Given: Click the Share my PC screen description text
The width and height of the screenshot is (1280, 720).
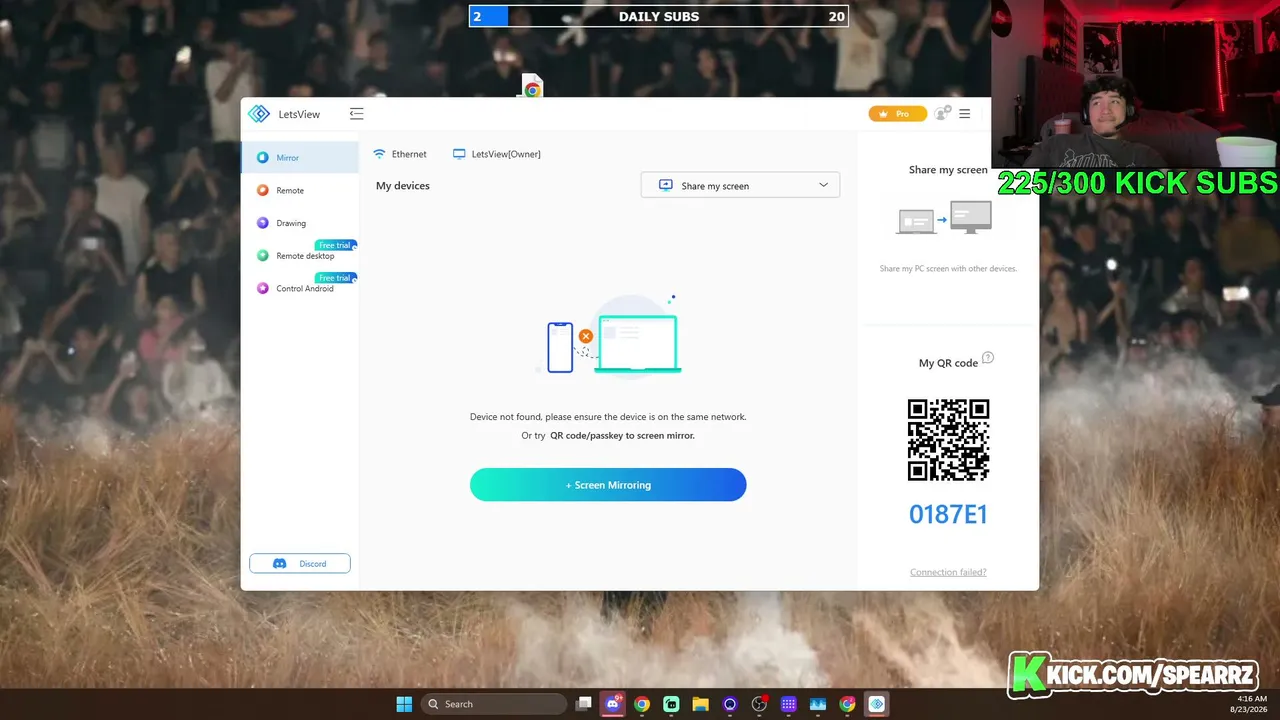Looking at the screenshot, I should [948, 269].
